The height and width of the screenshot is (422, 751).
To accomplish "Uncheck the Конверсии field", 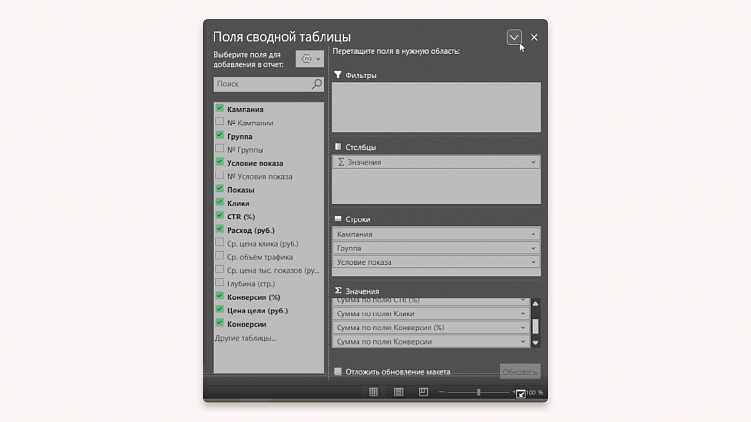I will (219, 323).
